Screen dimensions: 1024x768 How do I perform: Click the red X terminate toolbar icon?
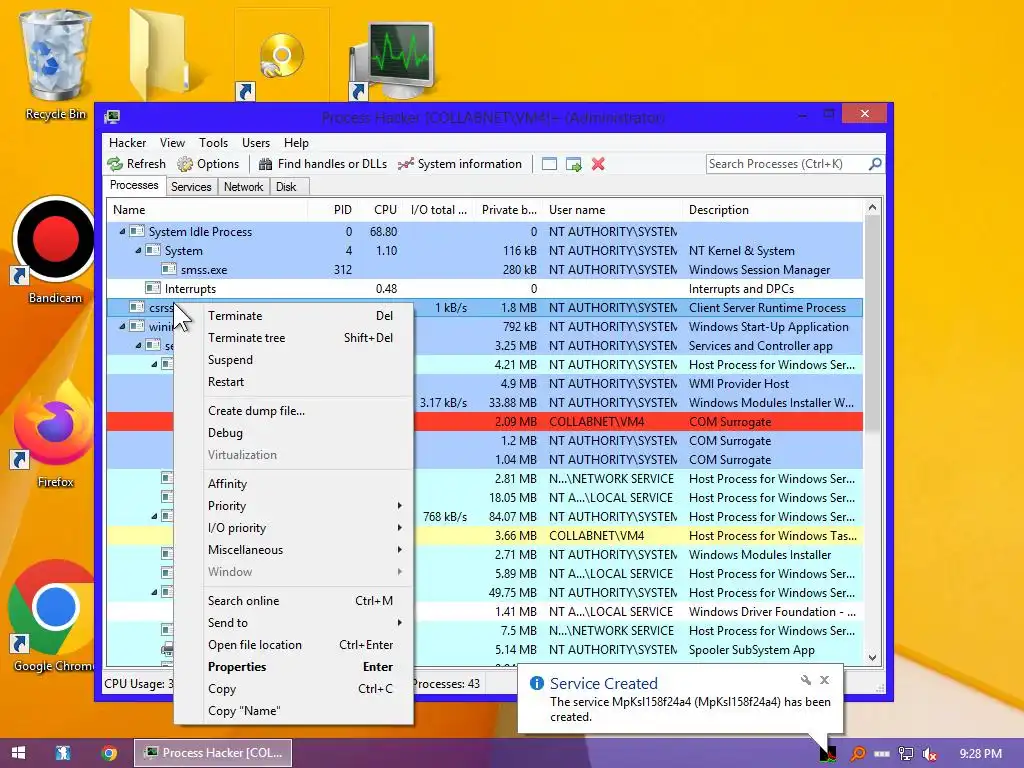[x=598, y=164]
